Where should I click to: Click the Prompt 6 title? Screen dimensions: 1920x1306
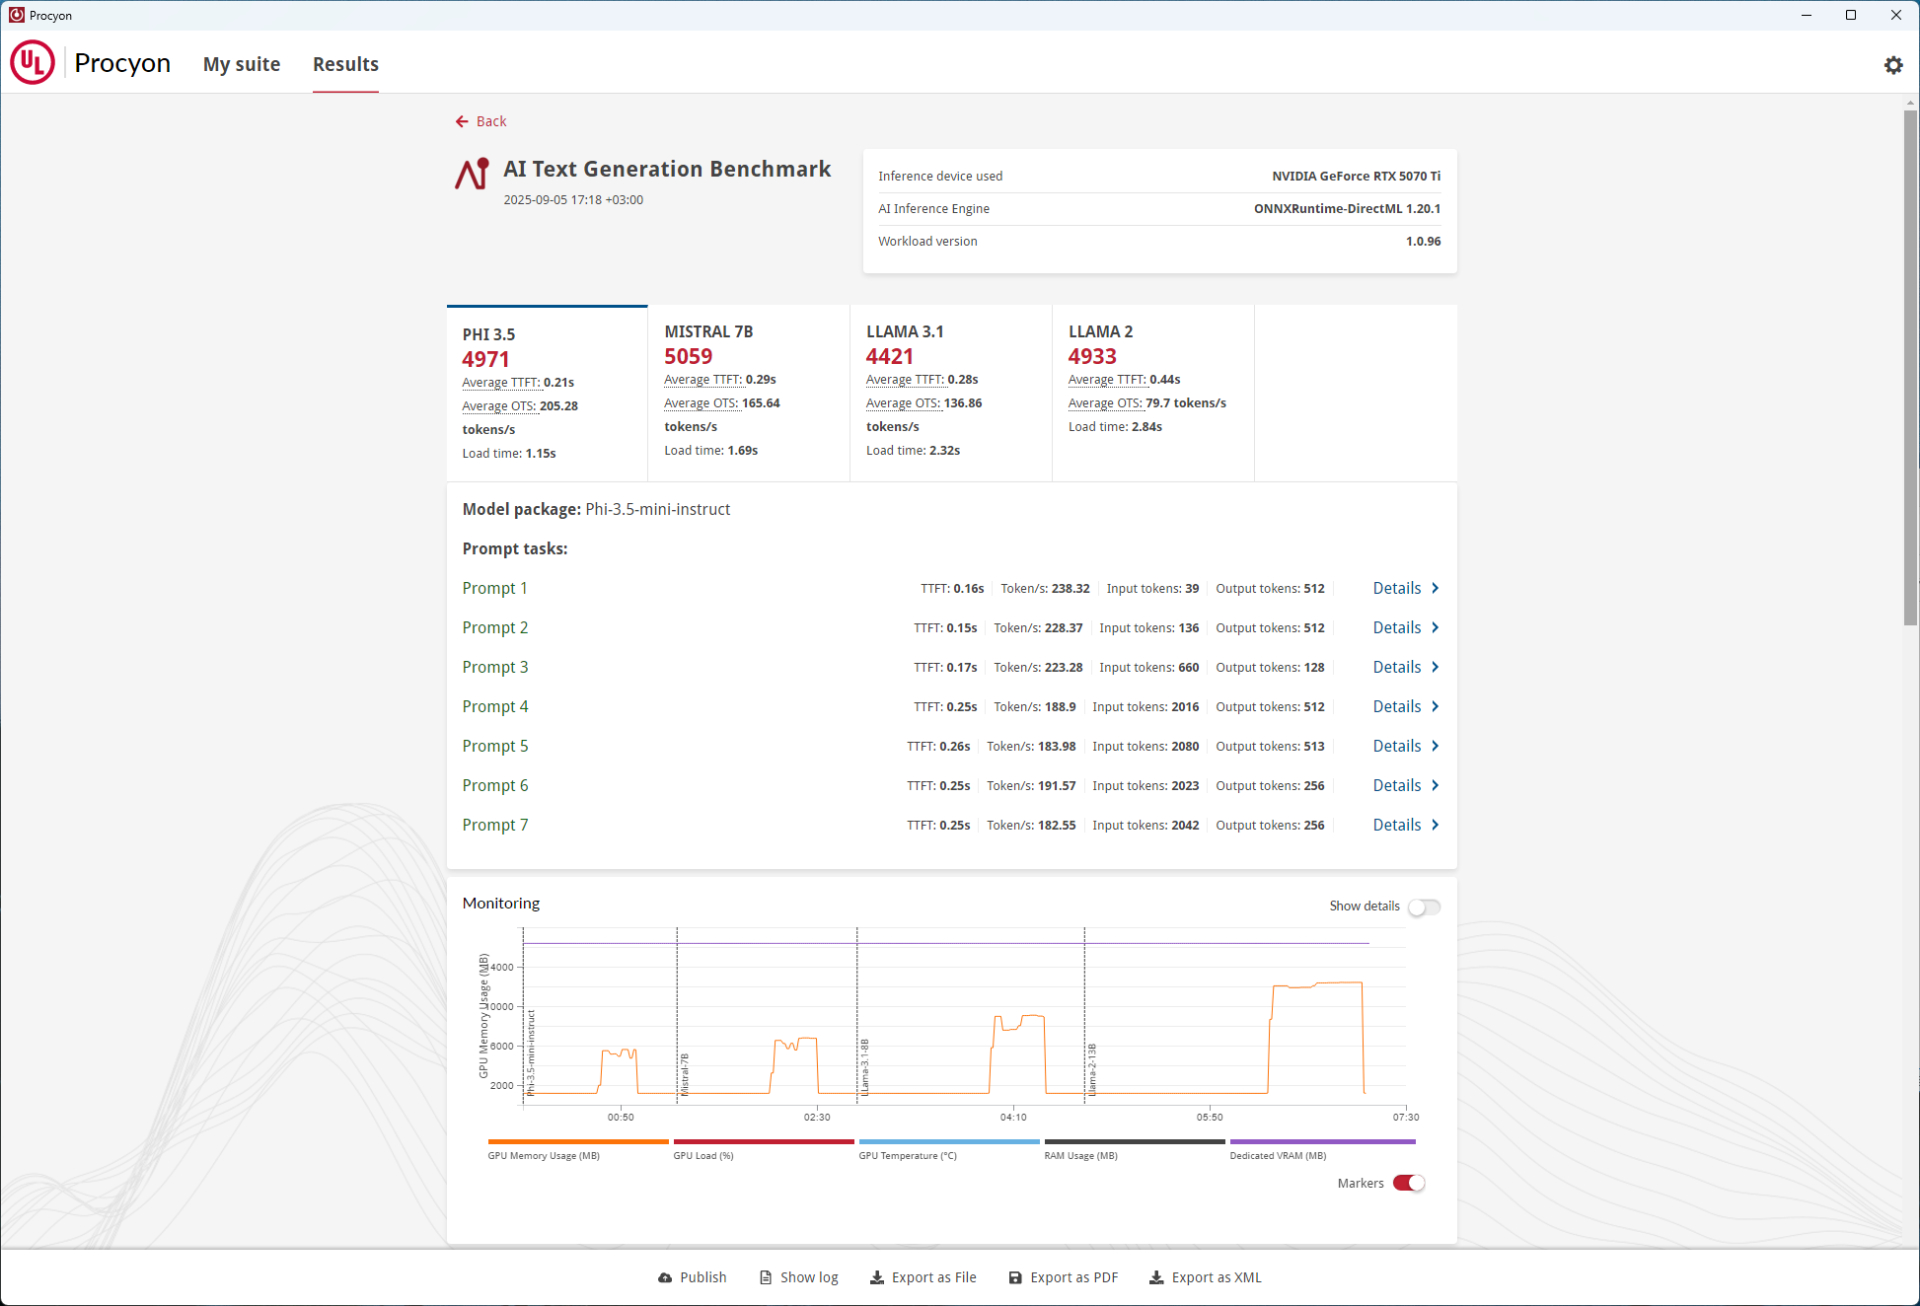pyautogui.click(x=495, y=786)
